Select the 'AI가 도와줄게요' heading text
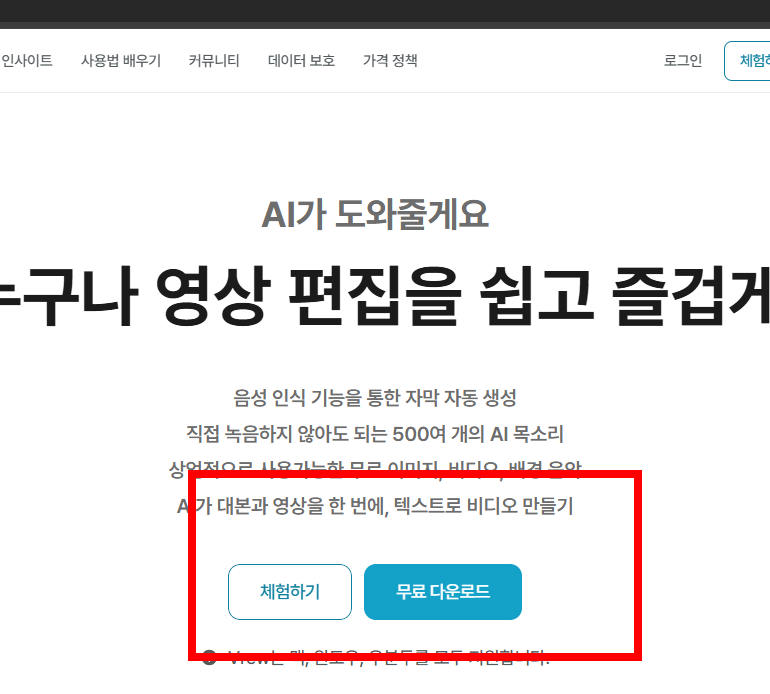The image size is (770, 694). pyautogui.click(x=375, y=215)
